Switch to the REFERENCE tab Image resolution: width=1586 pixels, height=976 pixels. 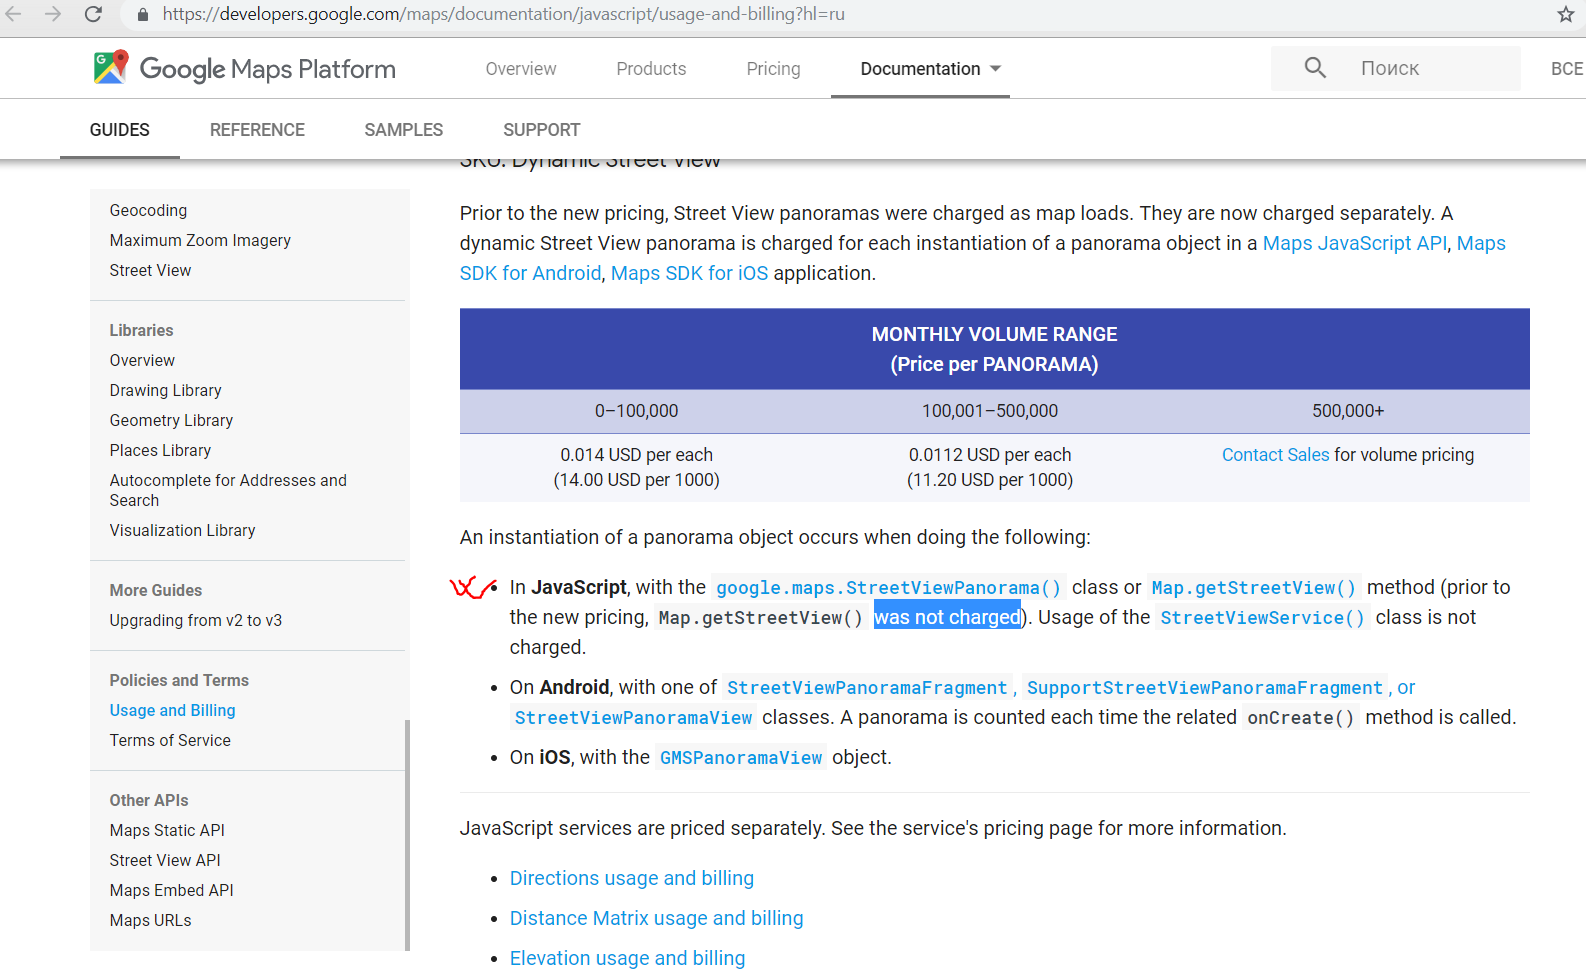[x=257, y=130]
